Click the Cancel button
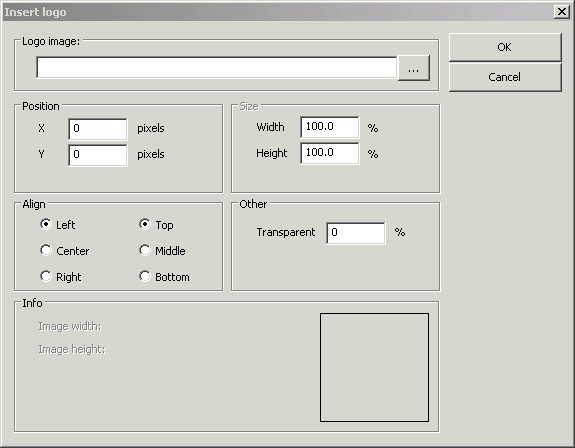This screenshot has height=448, width=575. click(505, 77)
